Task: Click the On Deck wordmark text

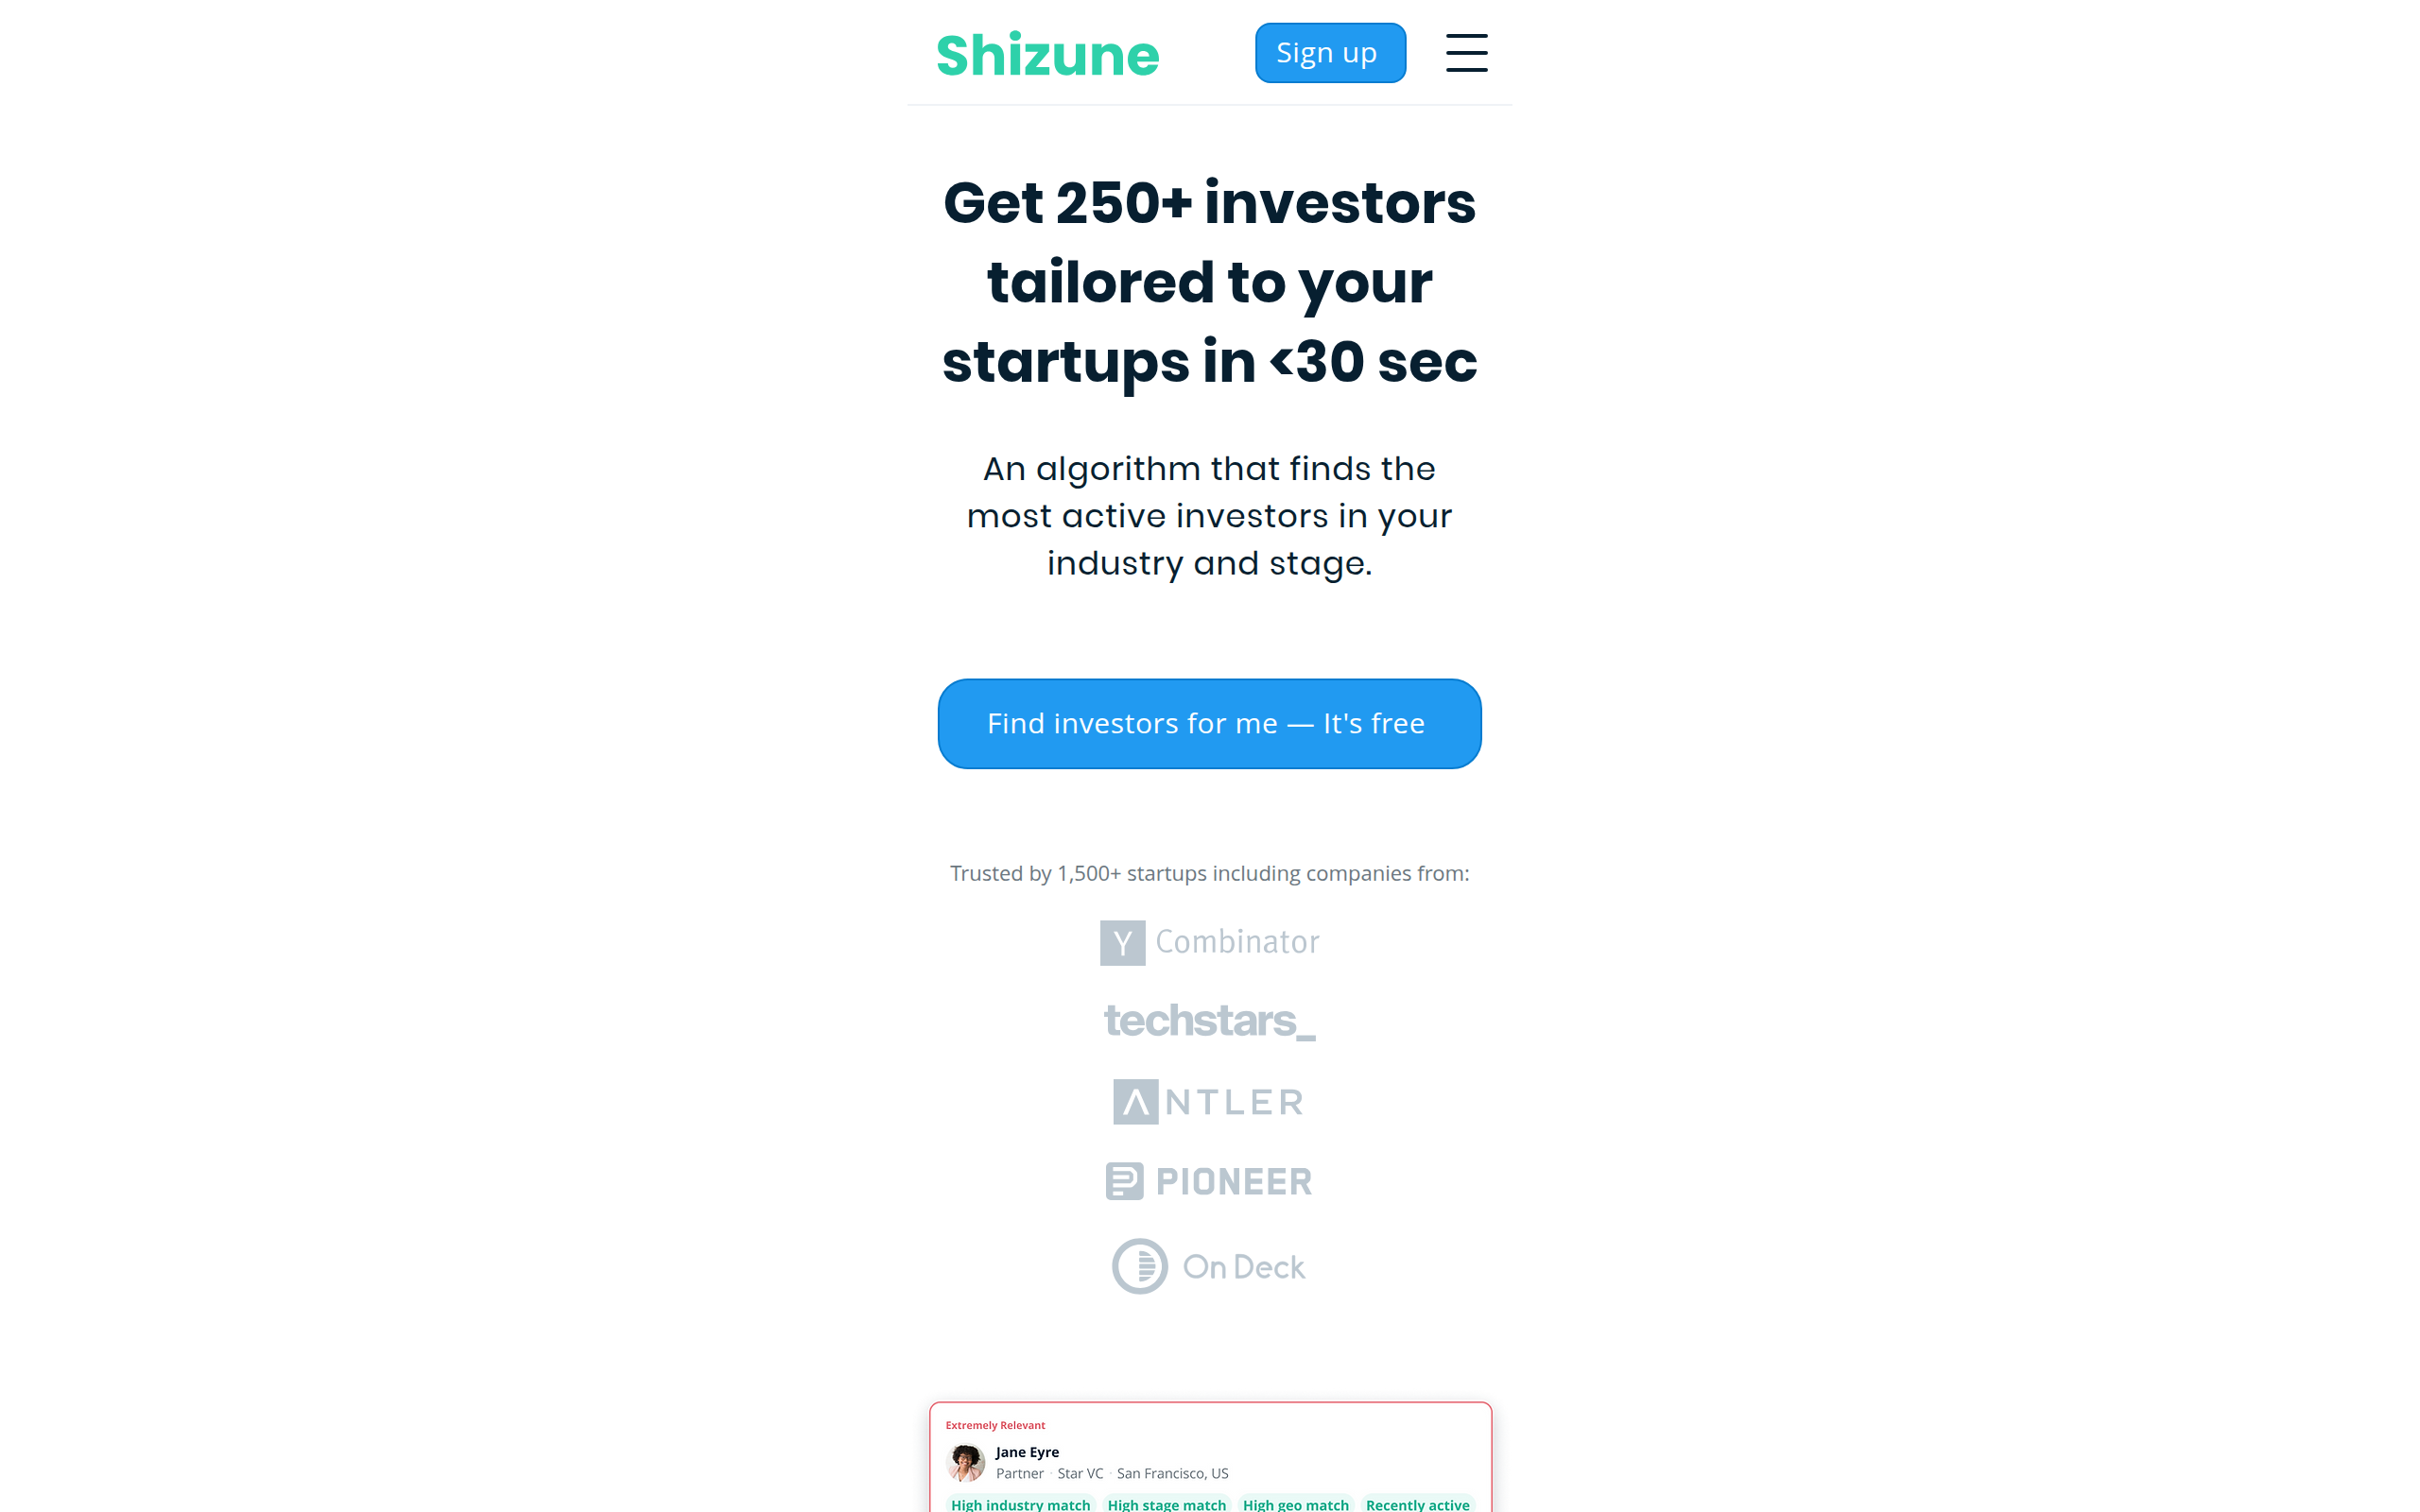Action: (x=1243, y=1267)
